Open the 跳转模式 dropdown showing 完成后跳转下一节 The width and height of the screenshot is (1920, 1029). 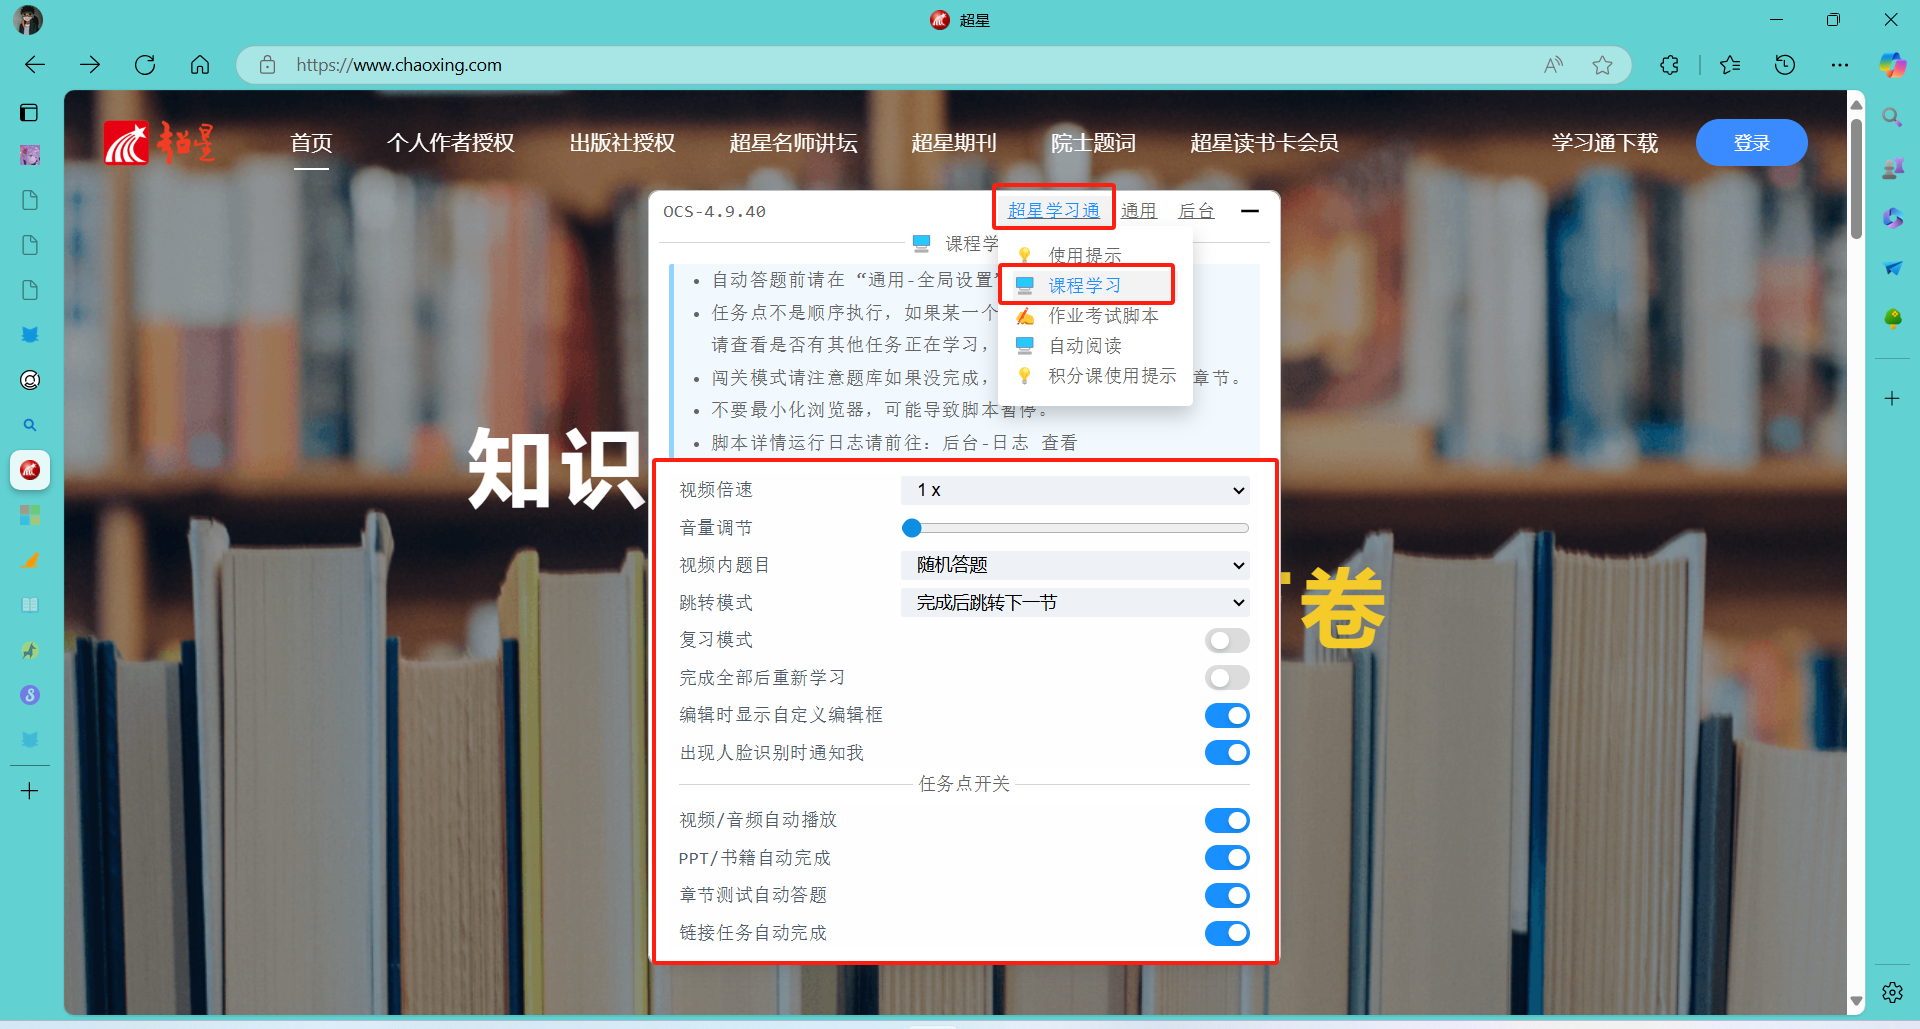1075,603
